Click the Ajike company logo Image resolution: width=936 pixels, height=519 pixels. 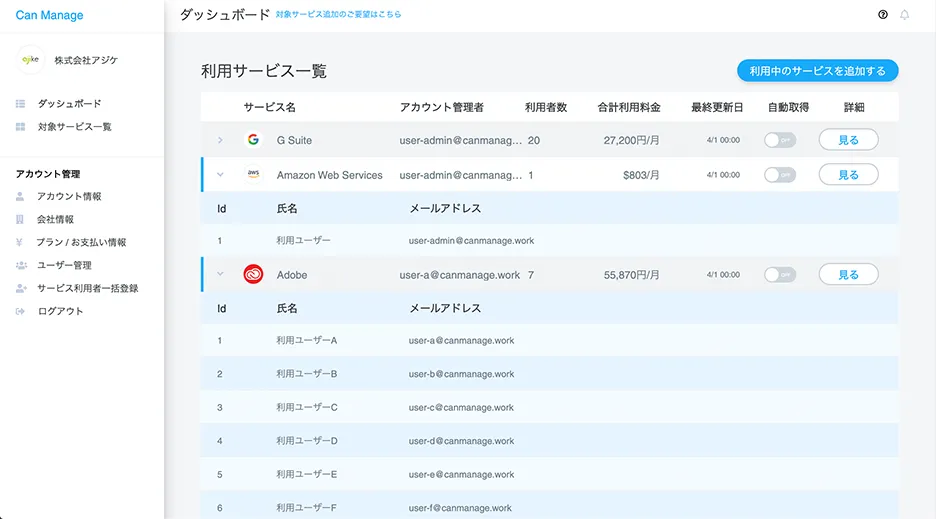click(x=30, y=60)
